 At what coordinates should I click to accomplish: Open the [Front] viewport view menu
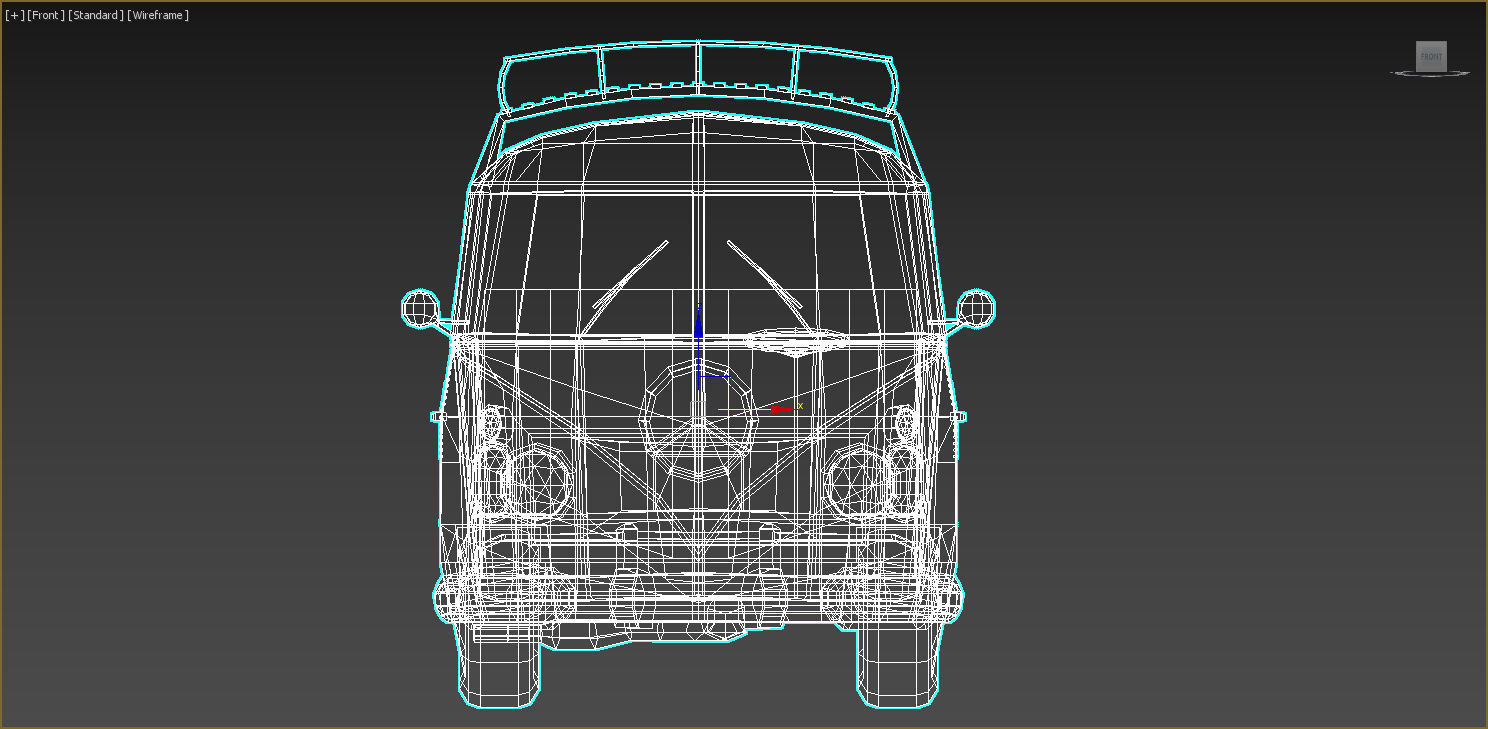[46, 15]
